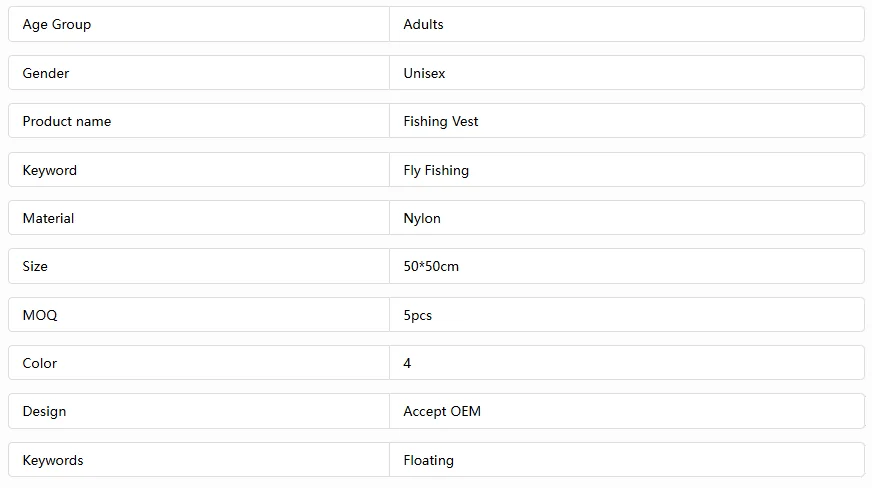The image size is (872, 488).
Task: Click the Adults value cell
Action: 423,24
